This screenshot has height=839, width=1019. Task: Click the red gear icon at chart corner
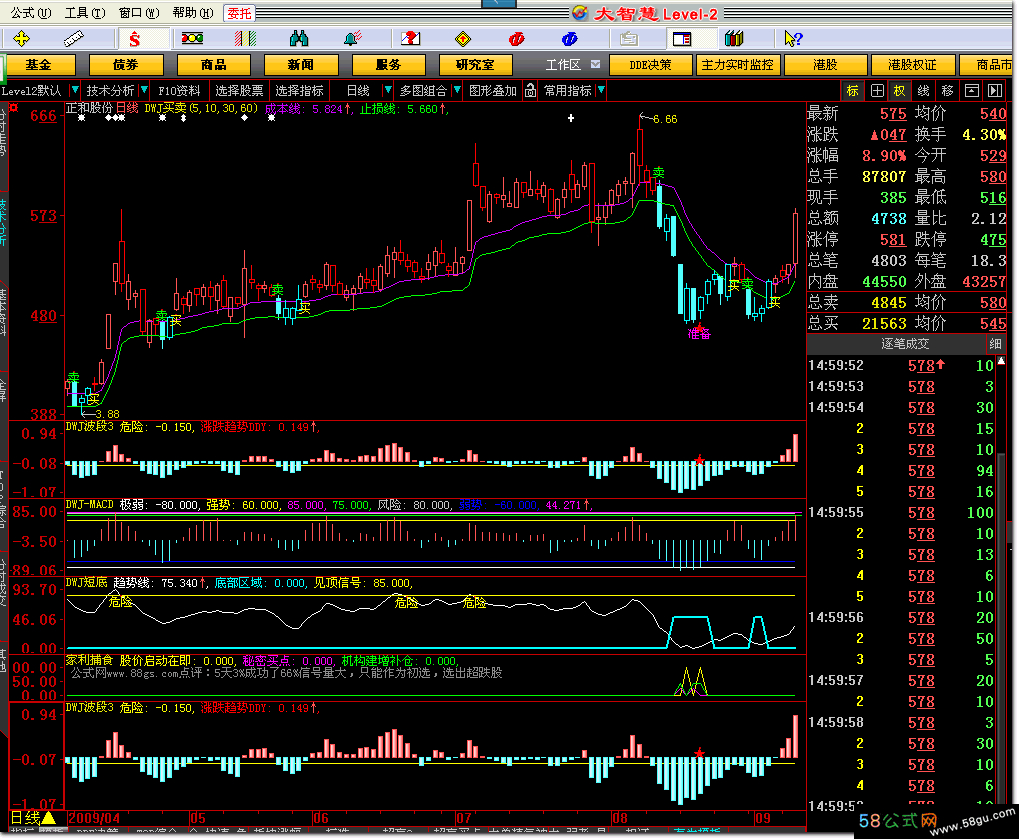tap(14, 107)
